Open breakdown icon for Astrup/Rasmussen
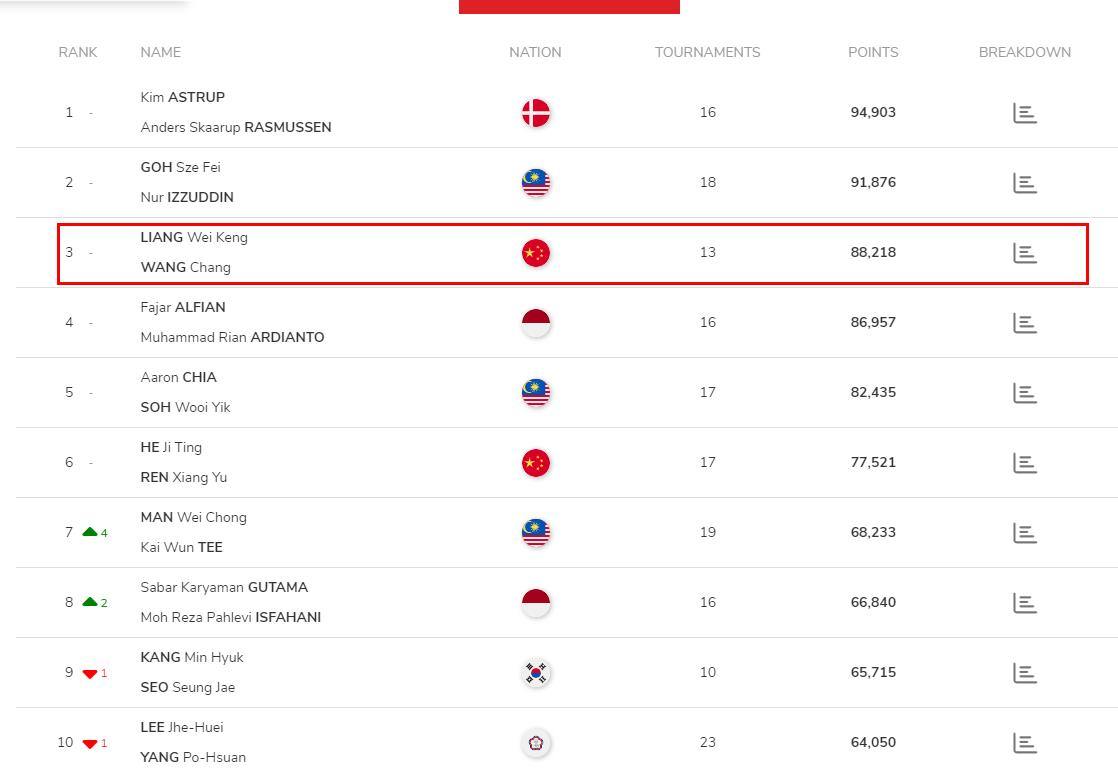Image resolution: width=1118 pixels, height=773 pixels. [1025, 113]
